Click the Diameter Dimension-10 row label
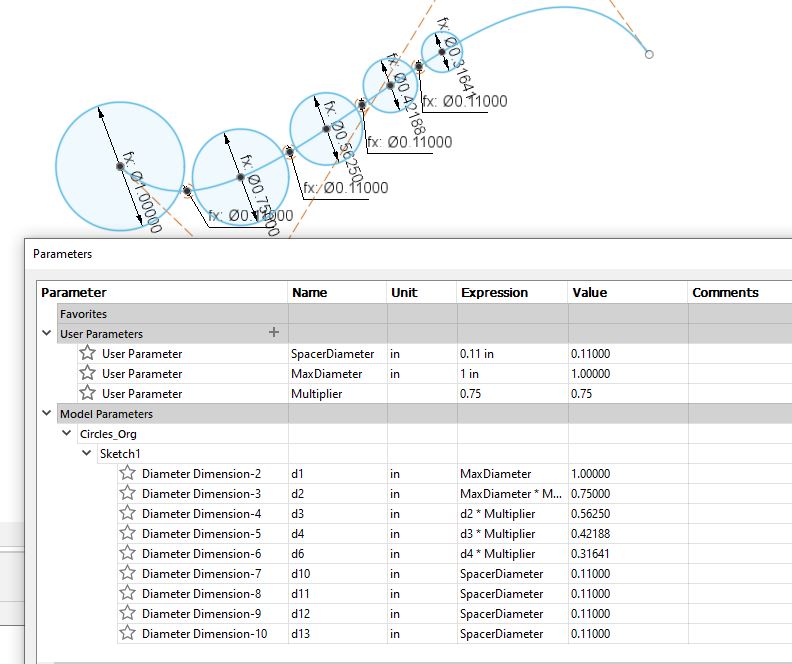 [x=205, y=634]
